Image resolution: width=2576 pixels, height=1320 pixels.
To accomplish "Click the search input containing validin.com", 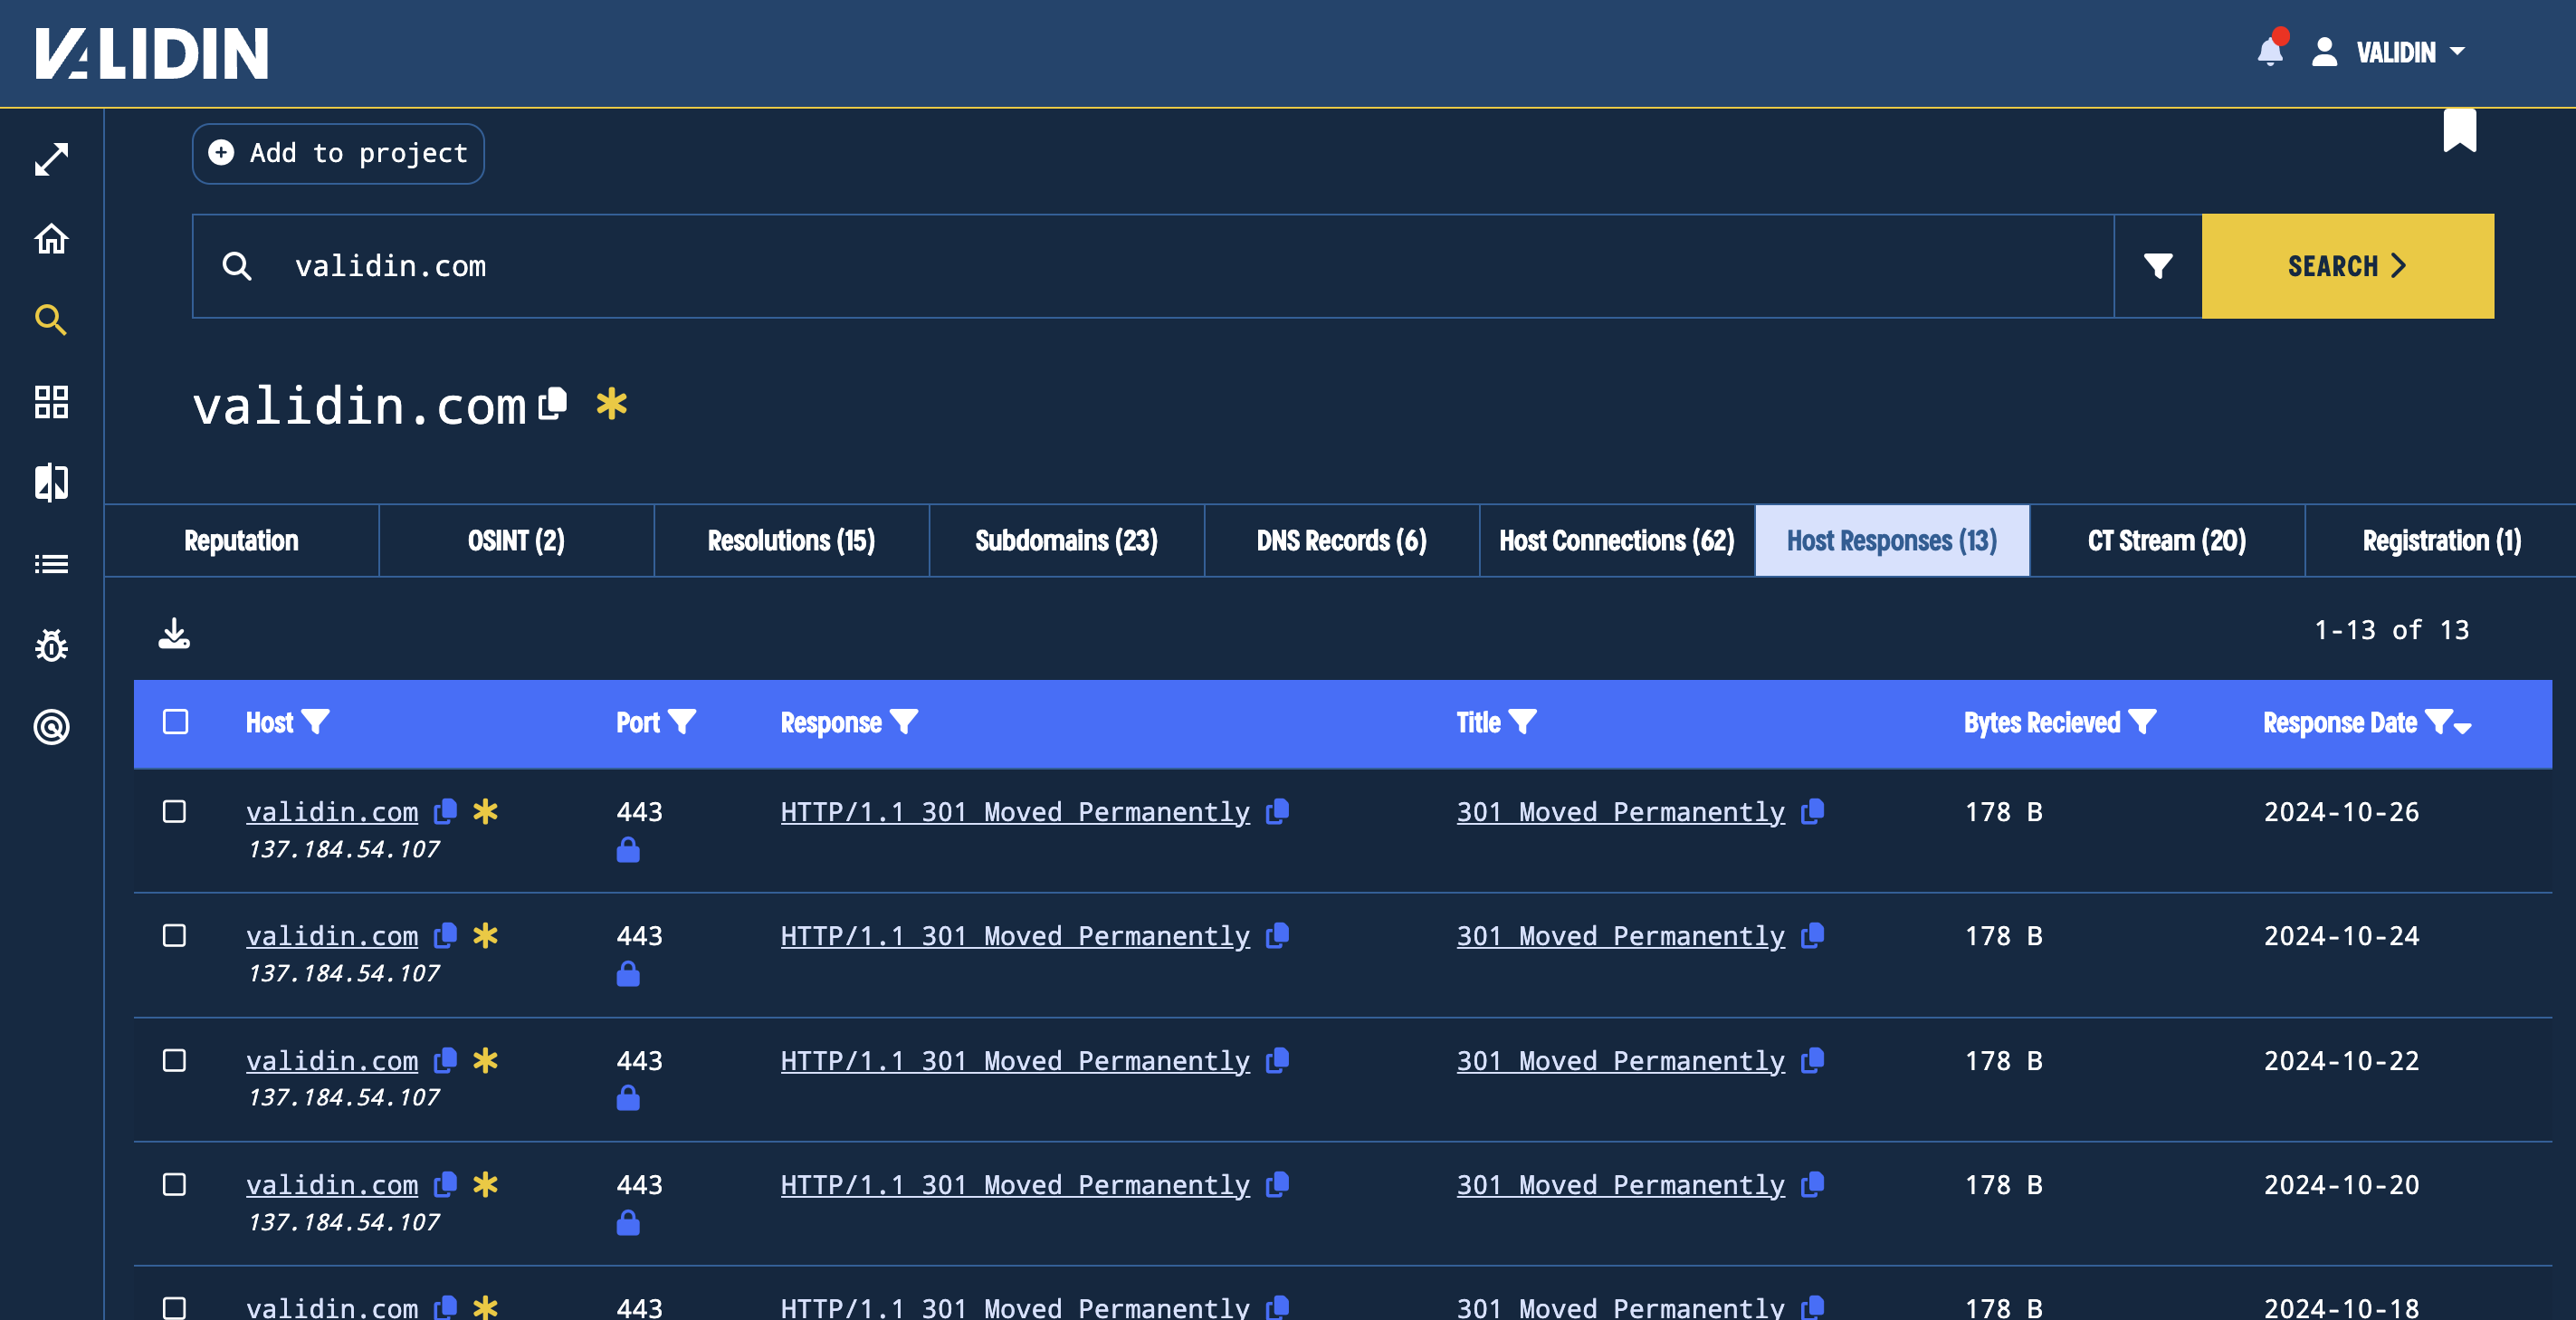I will tap(1153, 266).
